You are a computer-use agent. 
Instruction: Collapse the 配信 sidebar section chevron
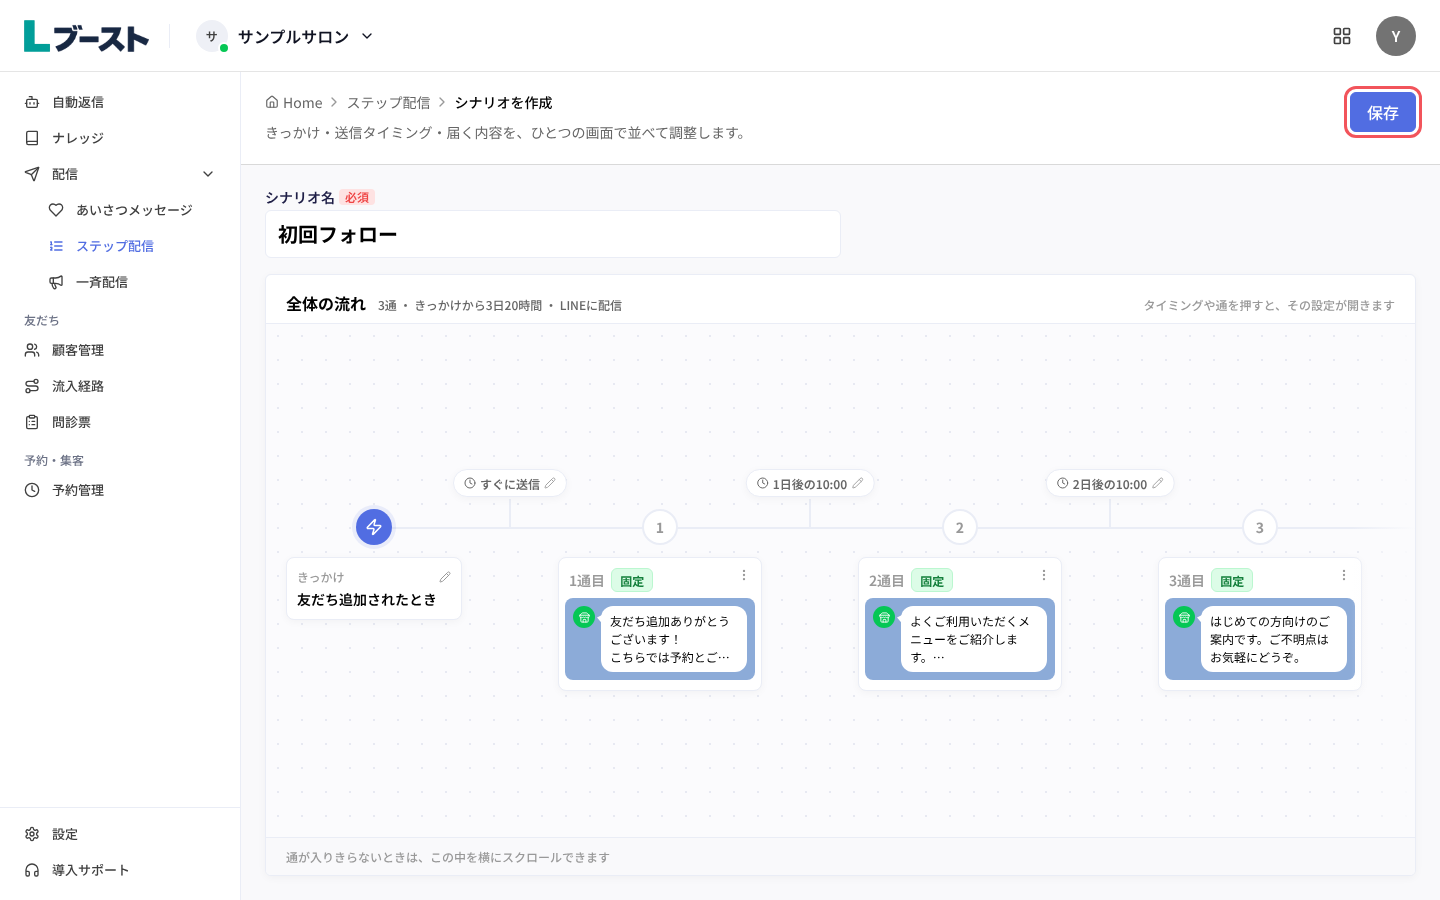(208, 174)
